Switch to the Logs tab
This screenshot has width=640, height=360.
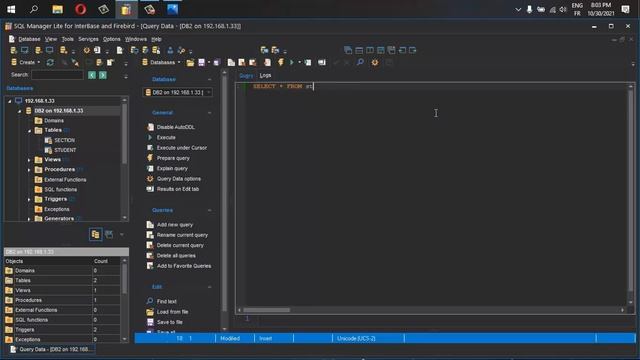click(x=265, y=76)
